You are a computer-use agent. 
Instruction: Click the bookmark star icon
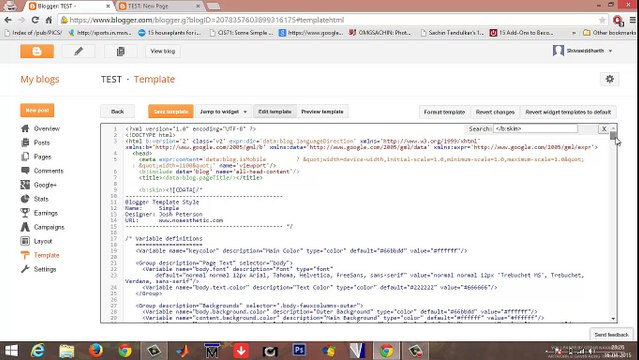pyautogui.click(x=602, y=20)
